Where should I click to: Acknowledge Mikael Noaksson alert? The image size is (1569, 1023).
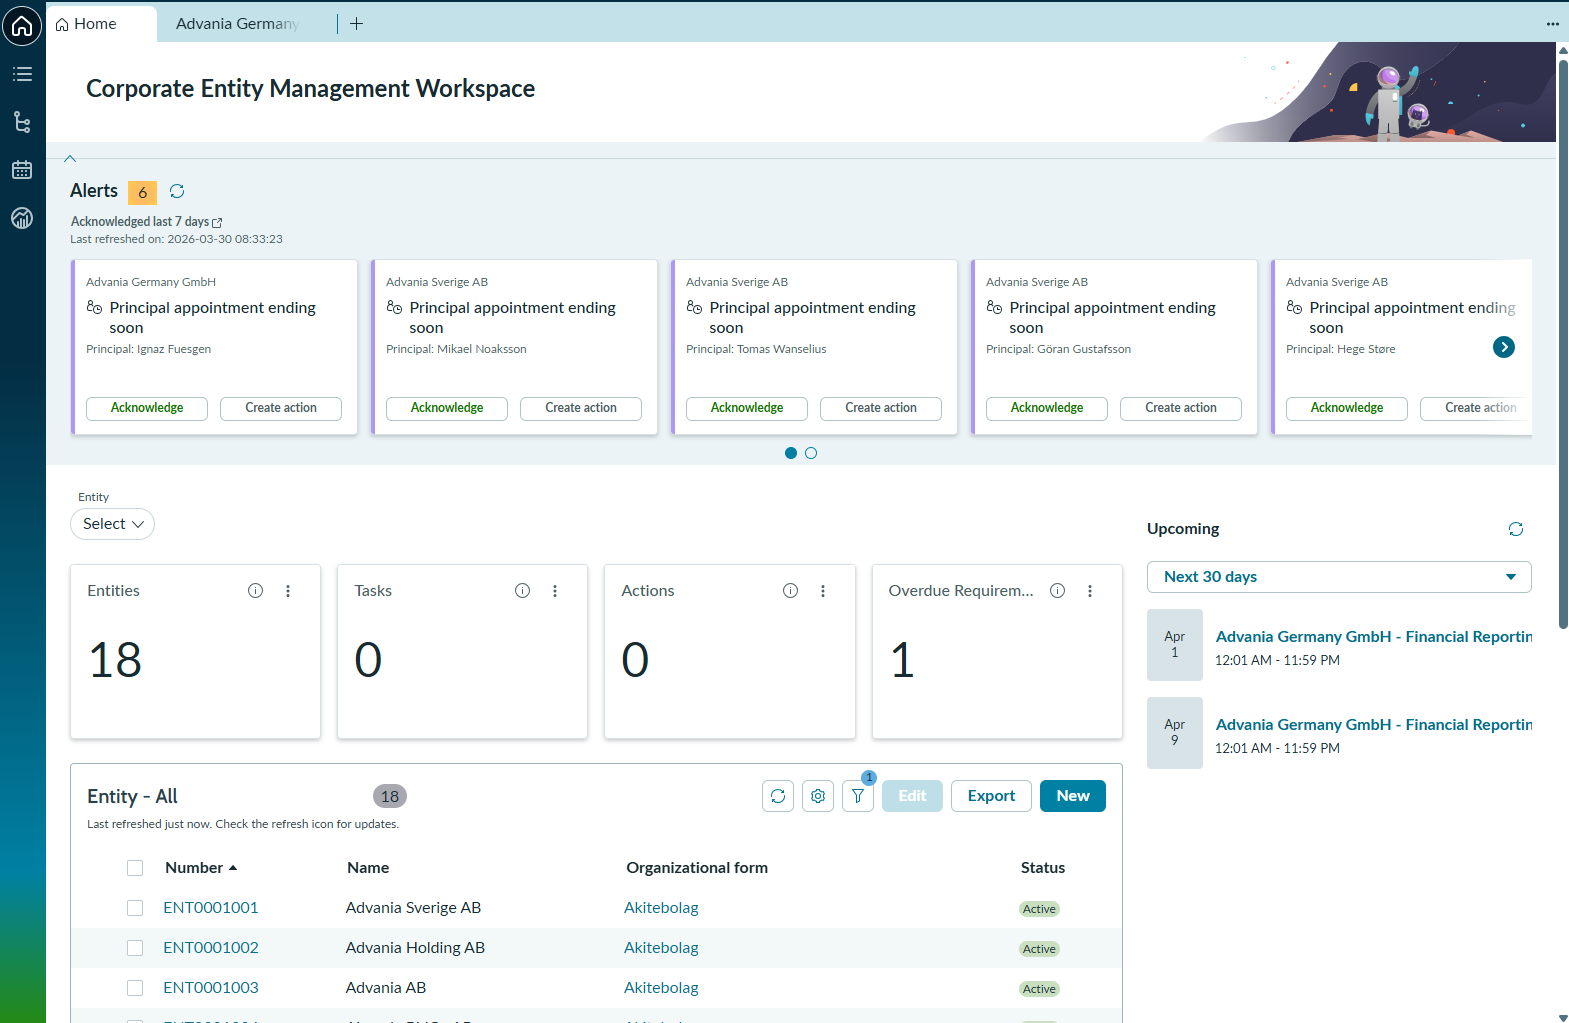pyautogui.click(x=447, y=408)
